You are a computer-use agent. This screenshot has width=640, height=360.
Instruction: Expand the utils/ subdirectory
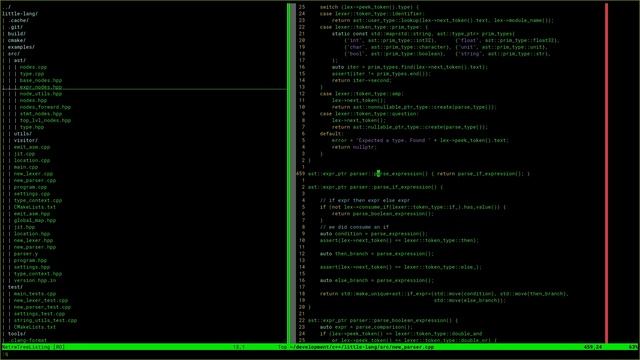(x=22, y=134)
